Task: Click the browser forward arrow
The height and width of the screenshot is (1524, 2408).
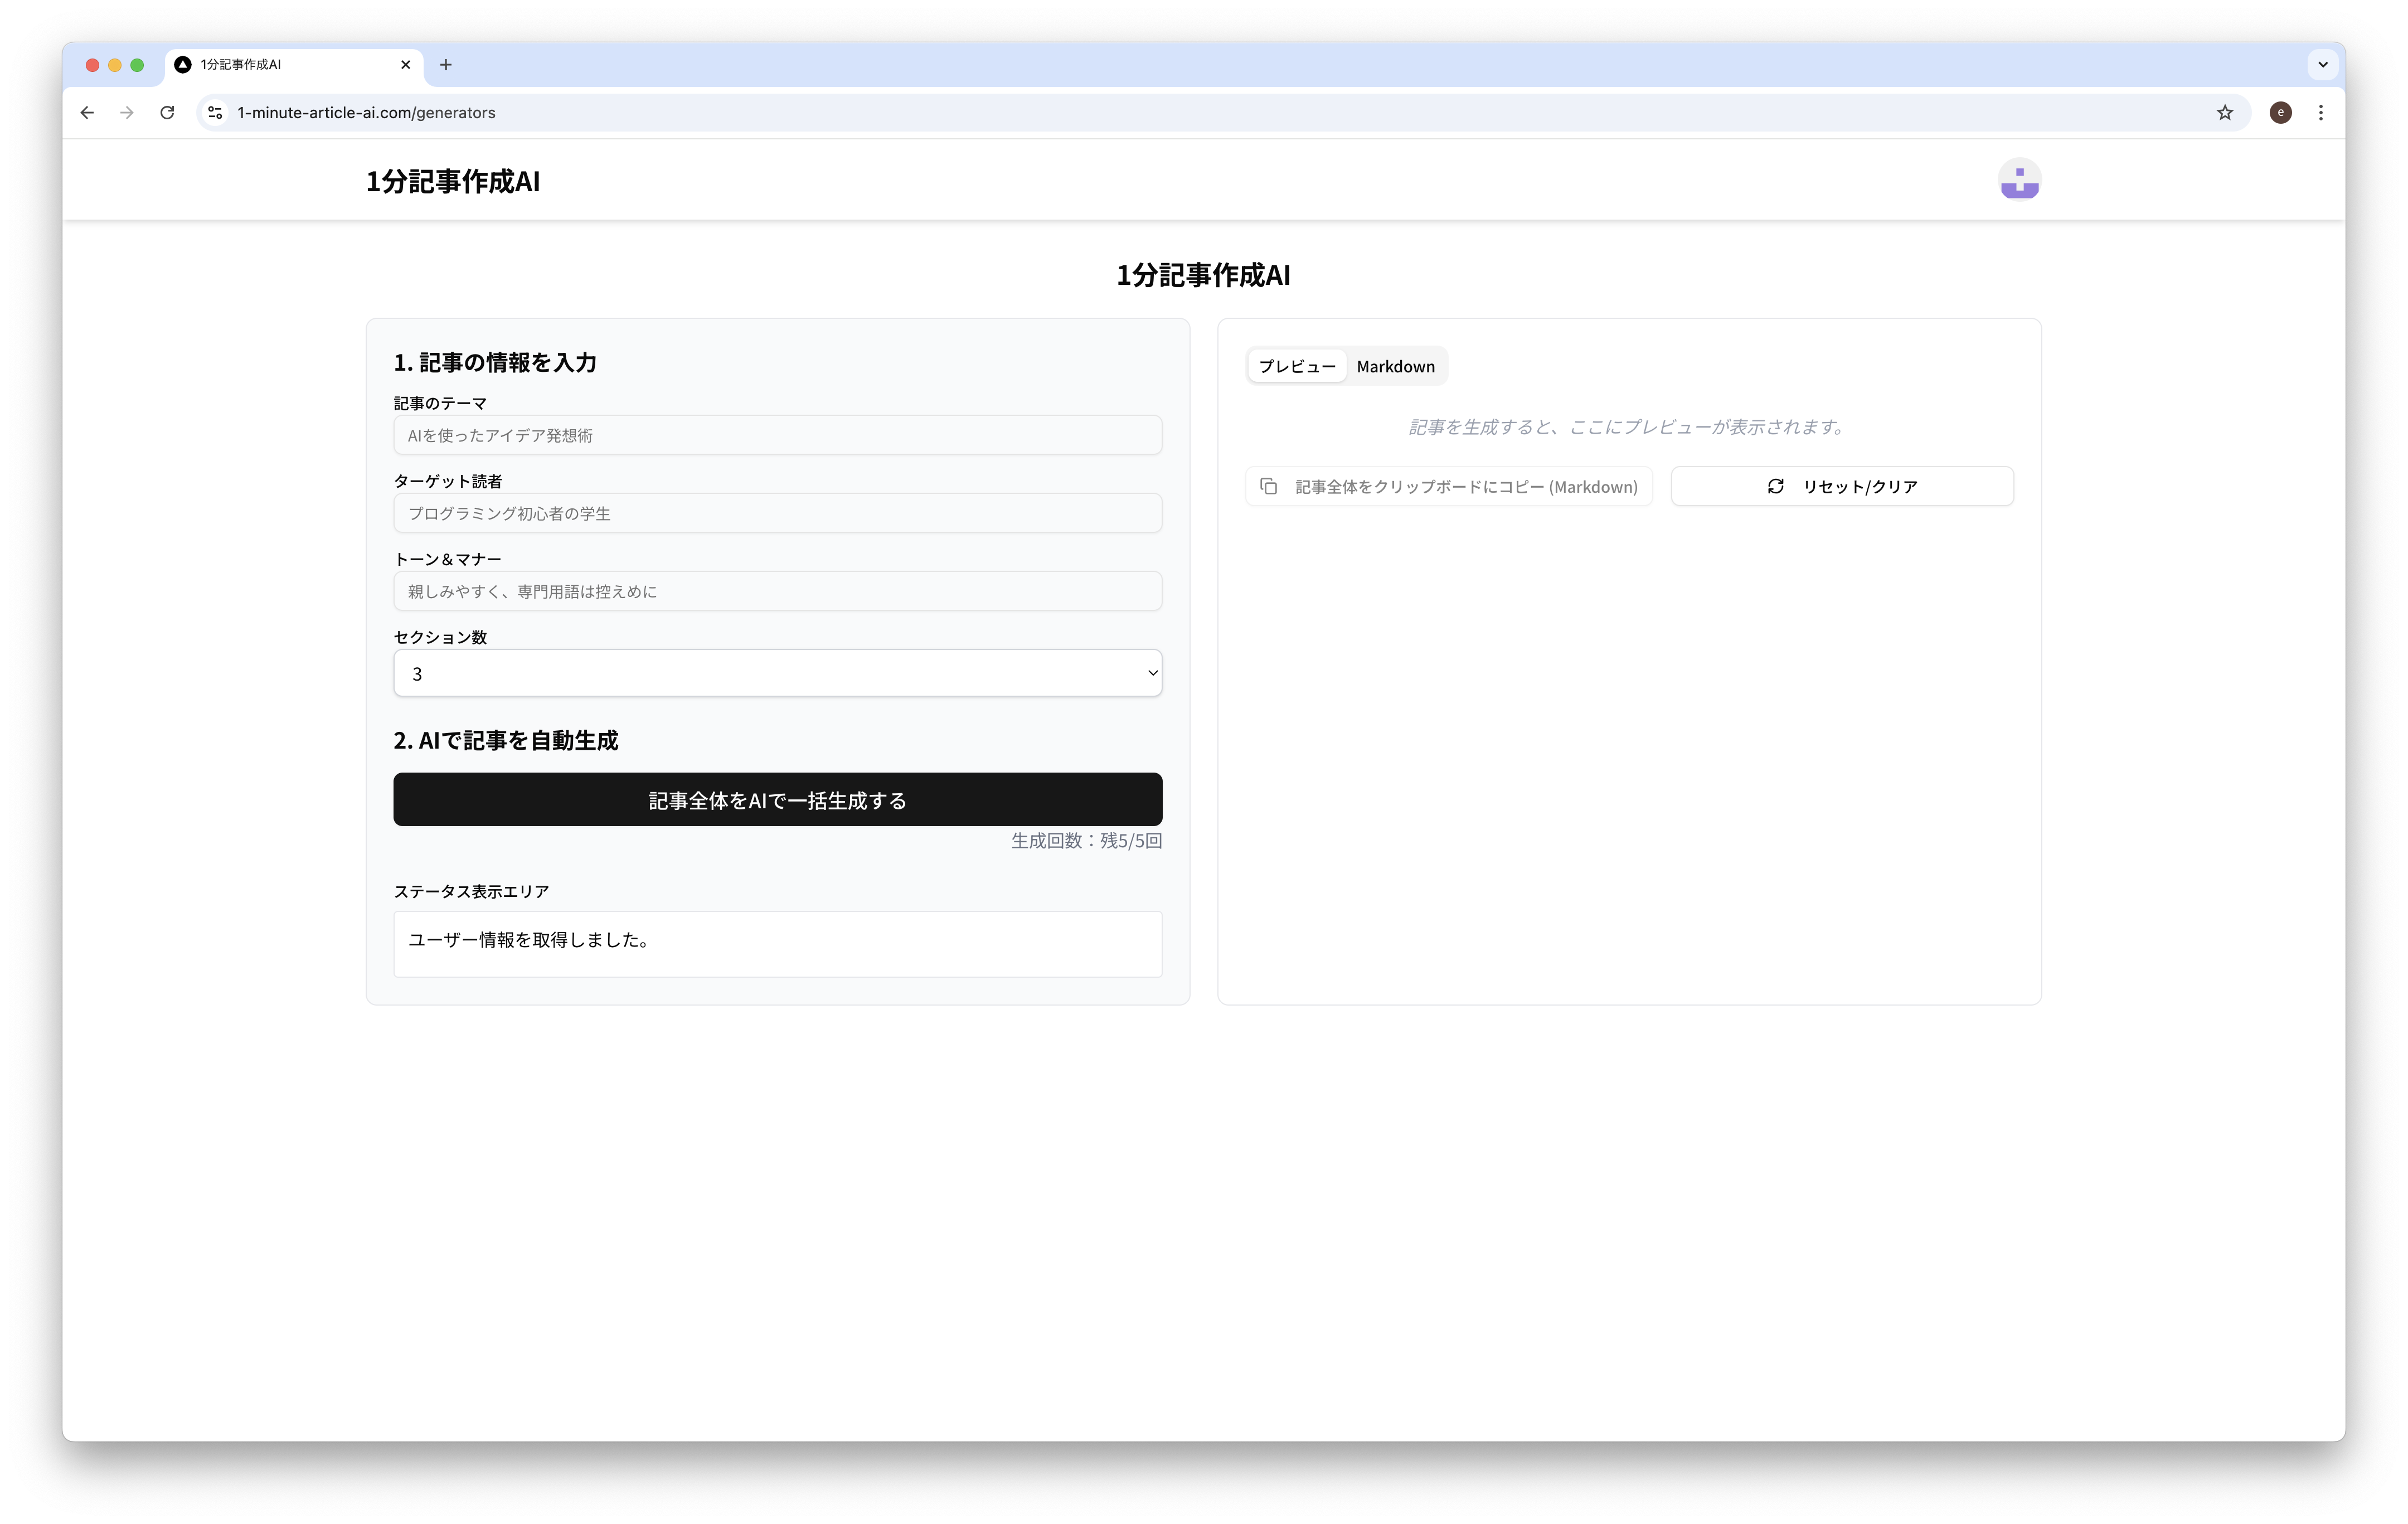Action: coord(127,113)
